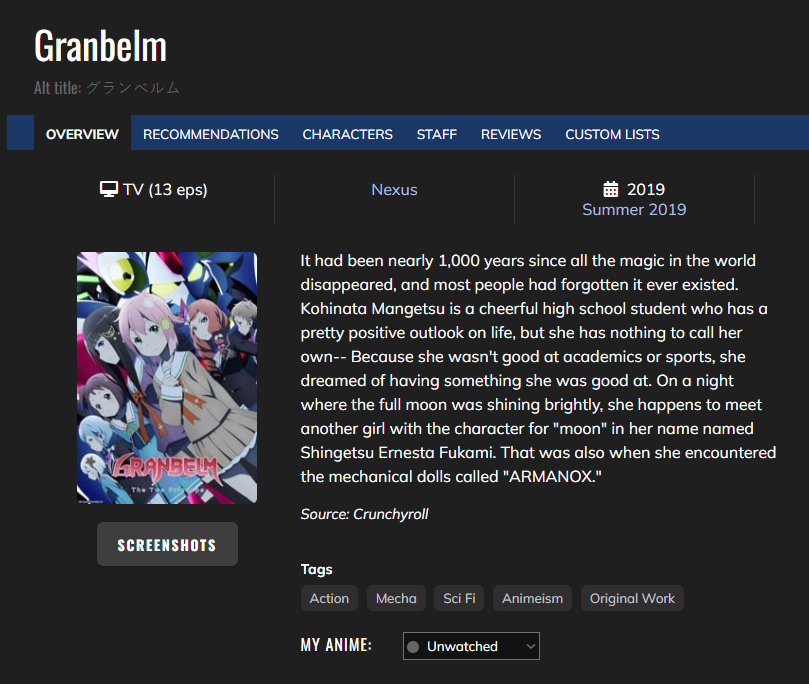Switch to the Recommendations tab

[x=211, y=134]
